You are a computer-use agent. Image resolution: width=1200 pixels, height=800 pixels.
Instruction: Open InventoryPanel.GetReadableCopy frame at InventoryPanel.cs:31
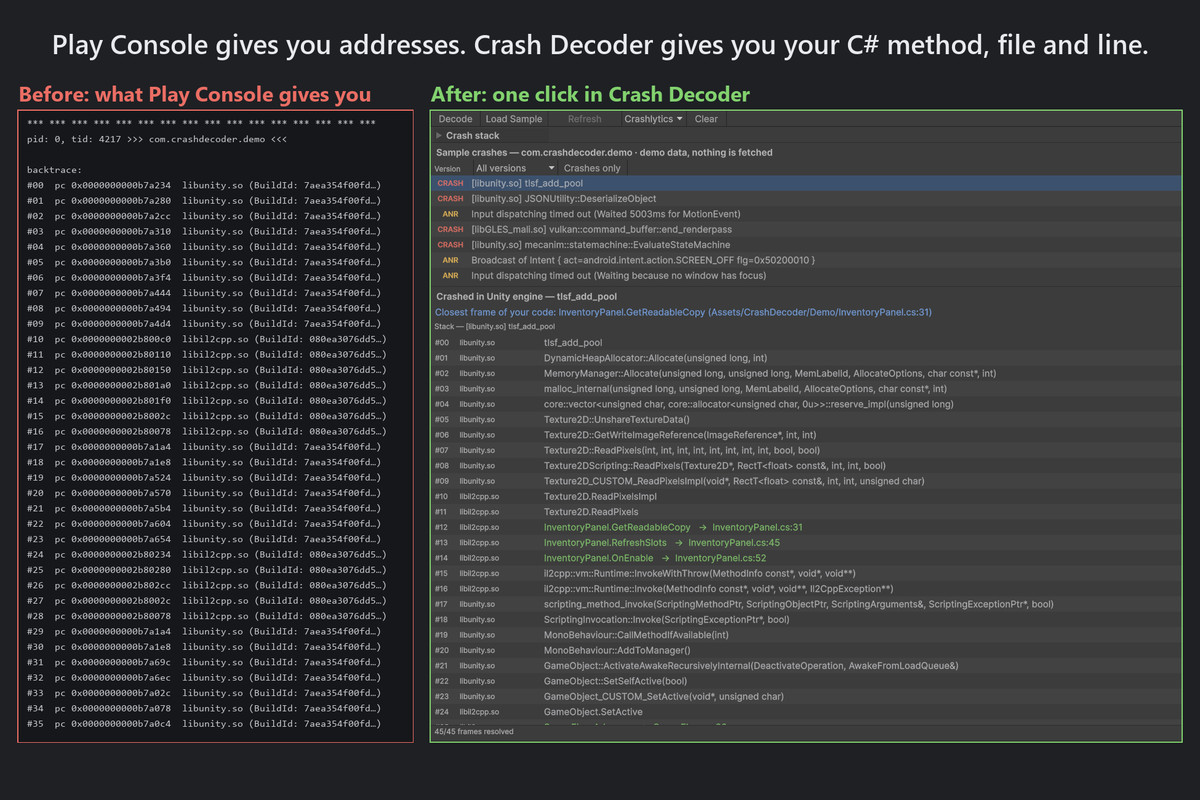(807, 527)
